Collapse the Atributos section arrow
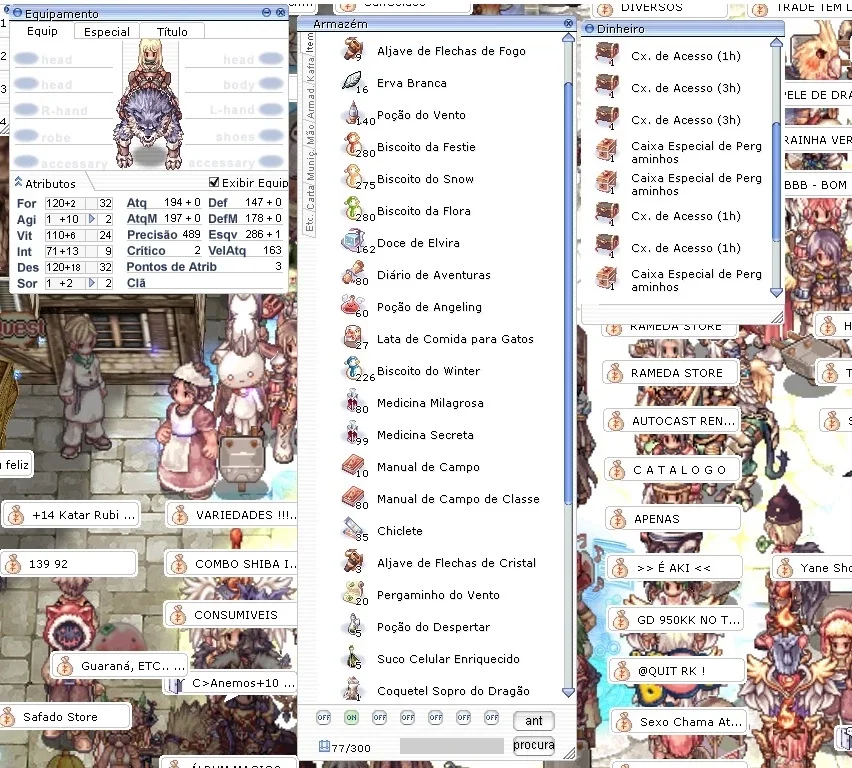This screenshot has height=768, width=852. (x=18, y=182)
